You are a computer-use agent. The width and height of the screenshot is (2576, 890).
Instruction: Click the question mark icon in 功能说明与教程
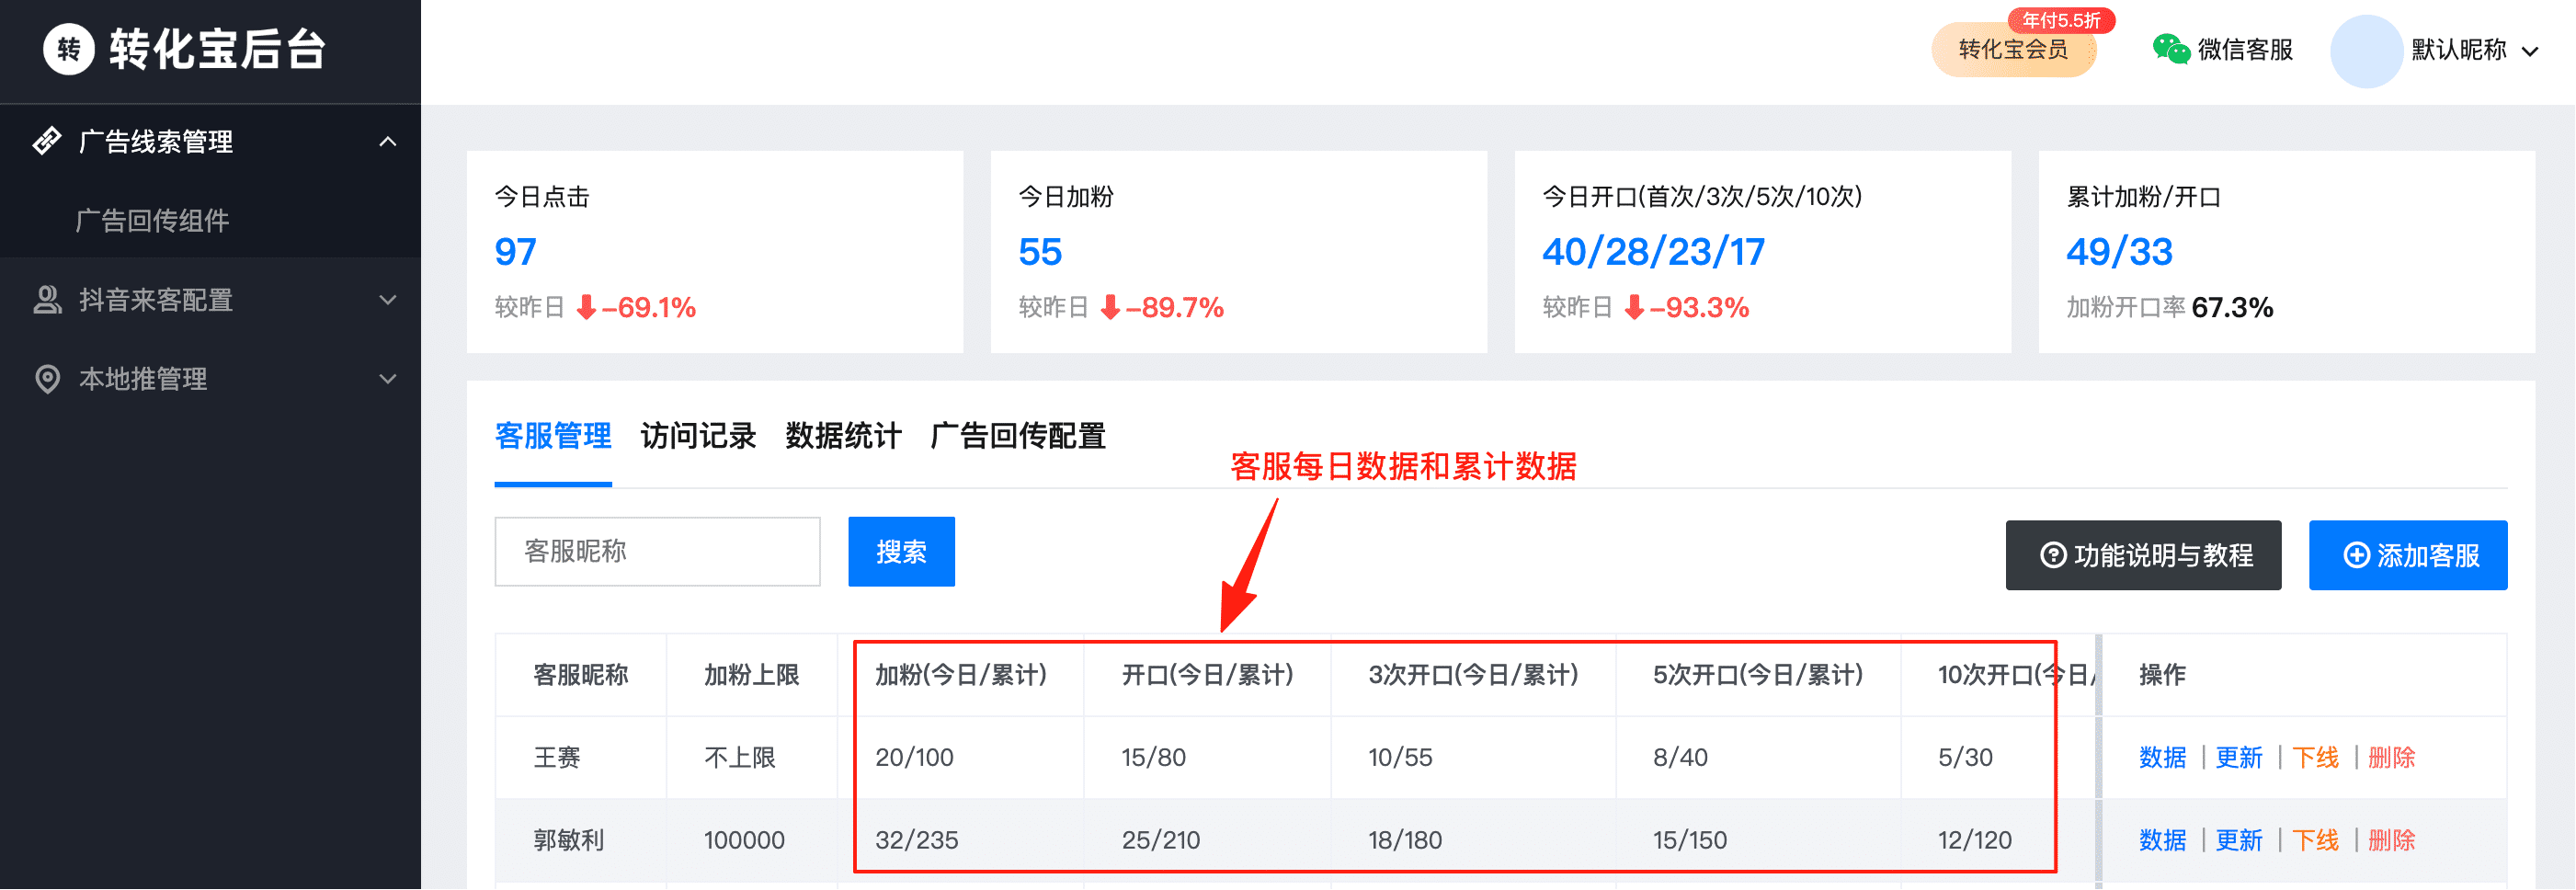click(x=2052, y=555)
